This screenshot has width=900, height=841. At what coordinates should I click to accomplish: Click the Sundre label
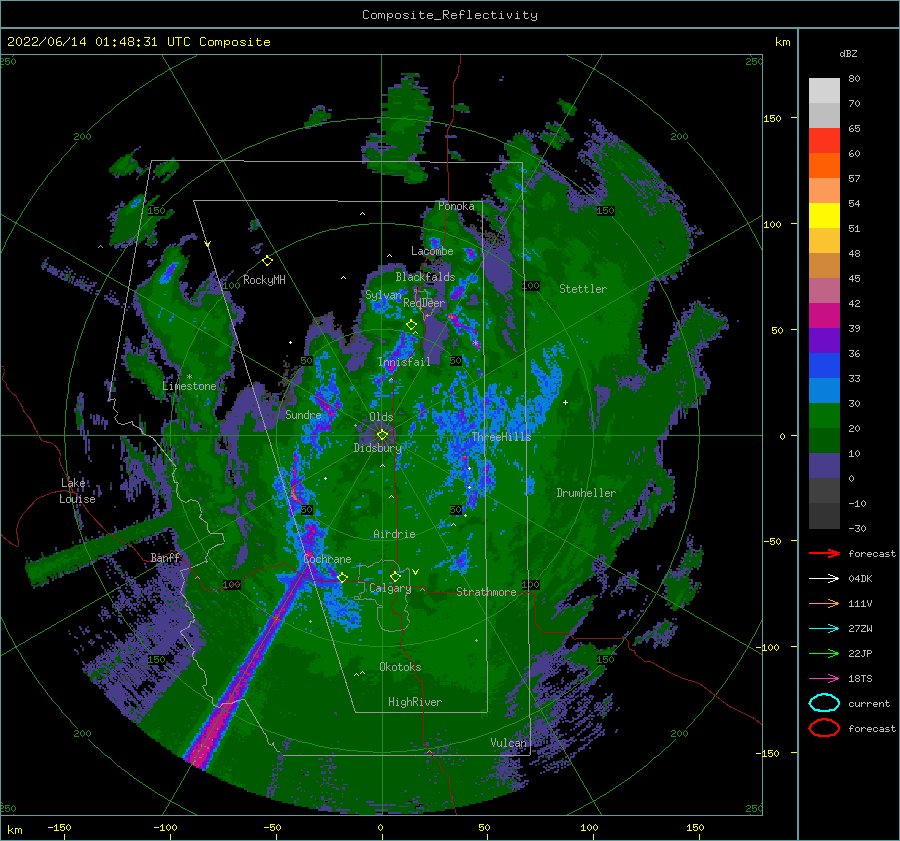[303, 414]
